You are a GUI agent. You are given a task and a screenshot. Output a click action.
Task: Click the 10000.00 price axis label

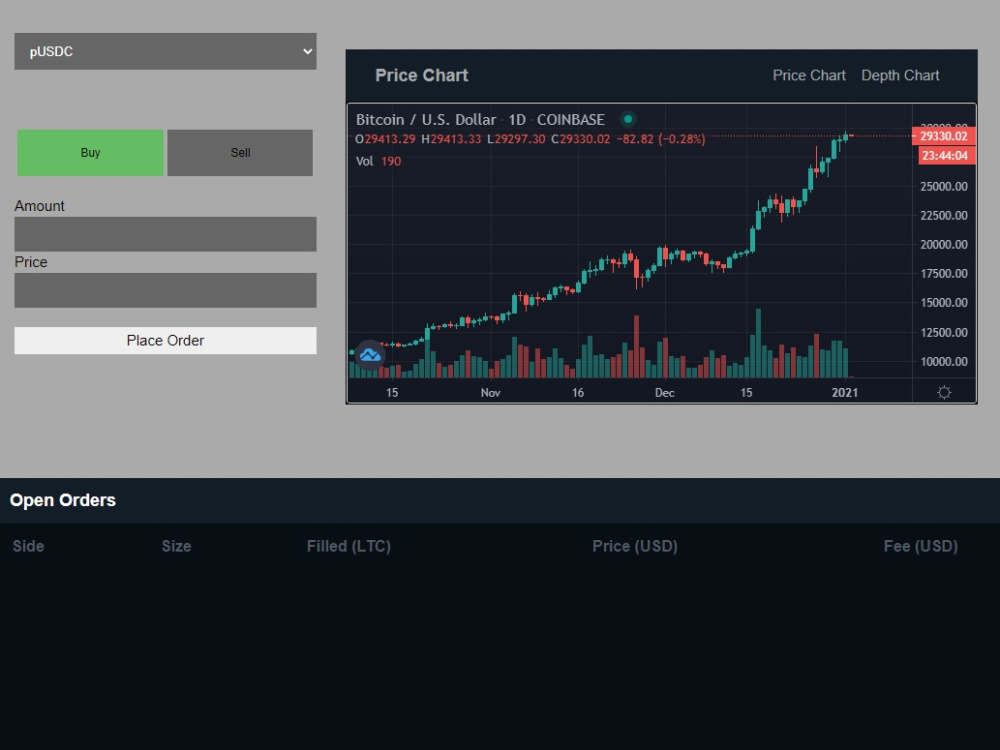(943, 362)
